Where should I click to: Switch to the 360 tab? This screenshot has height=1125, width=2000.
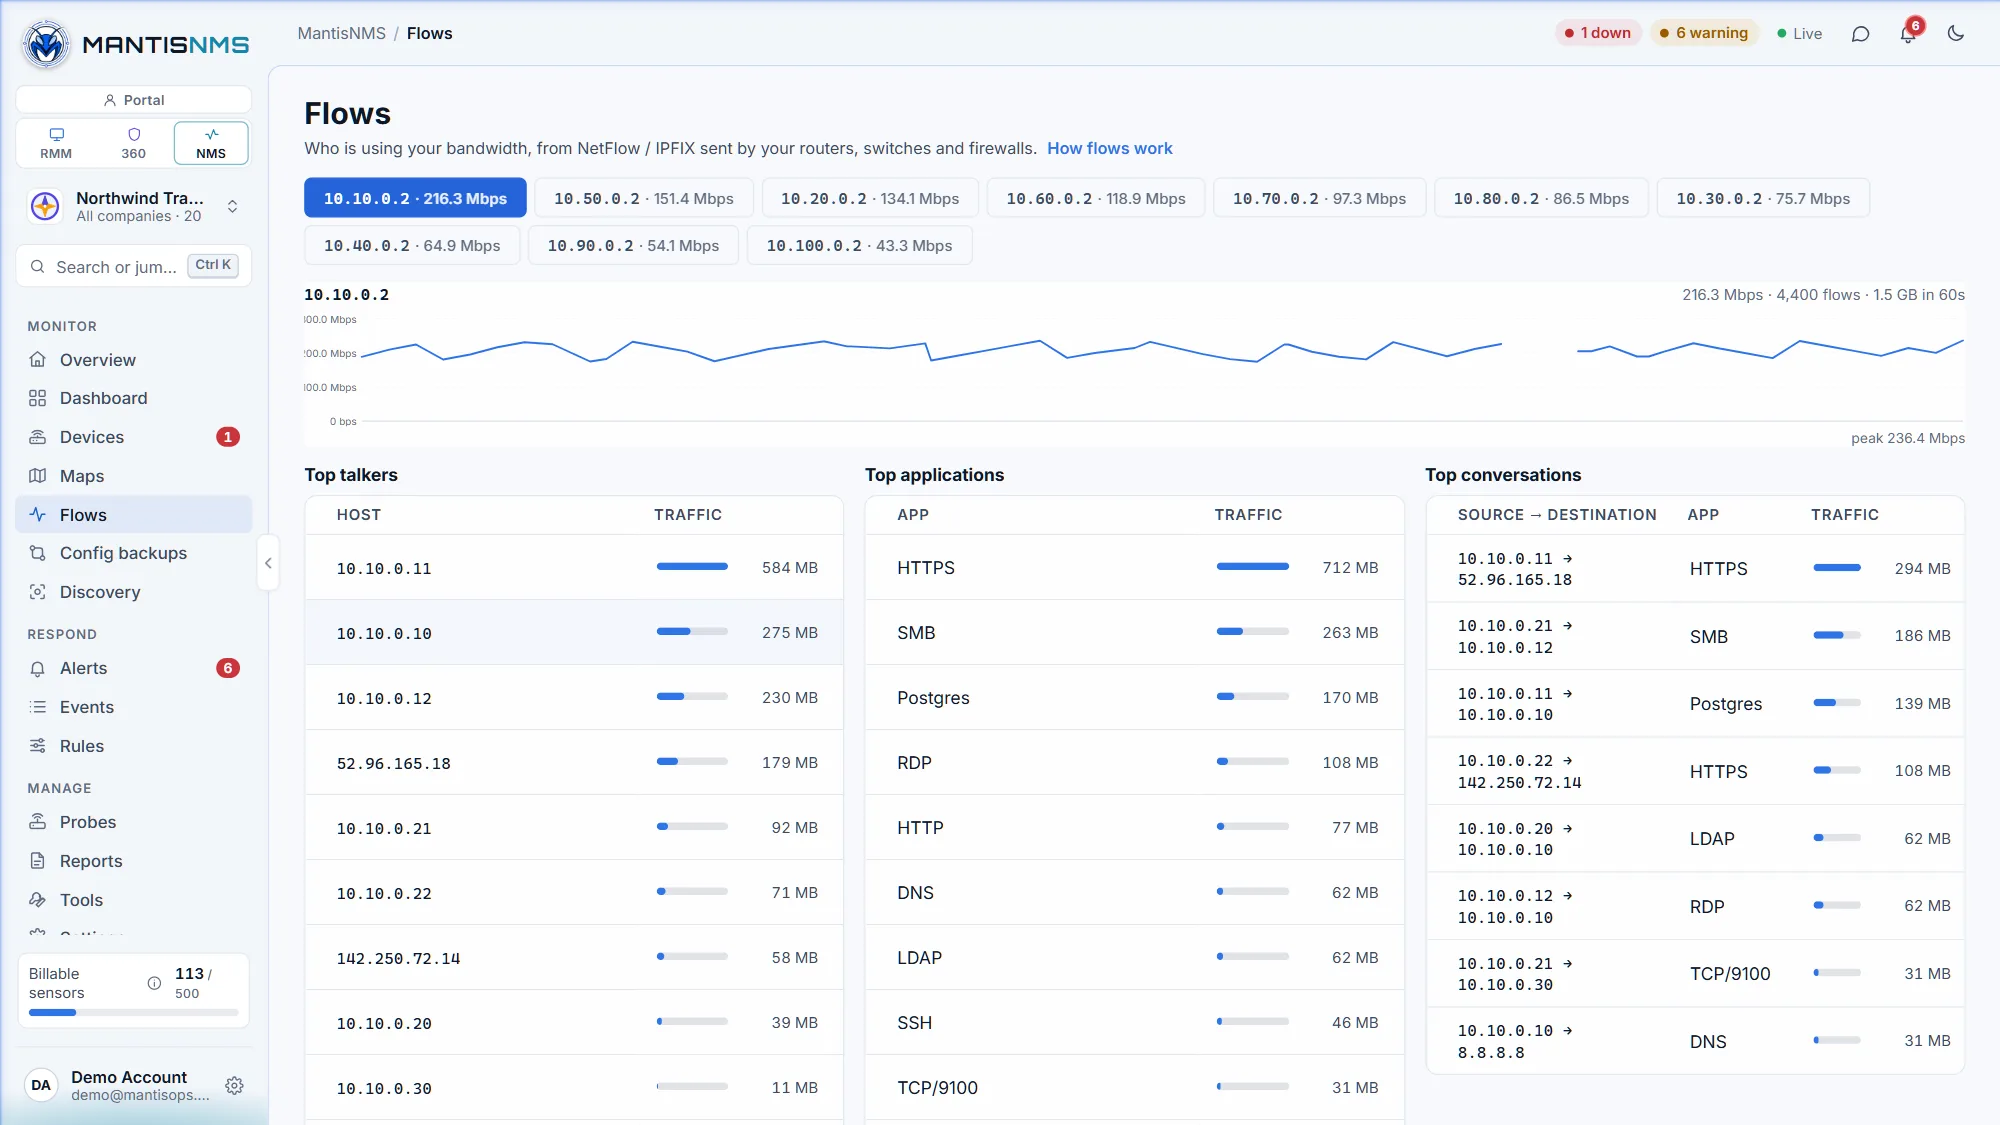134,143
